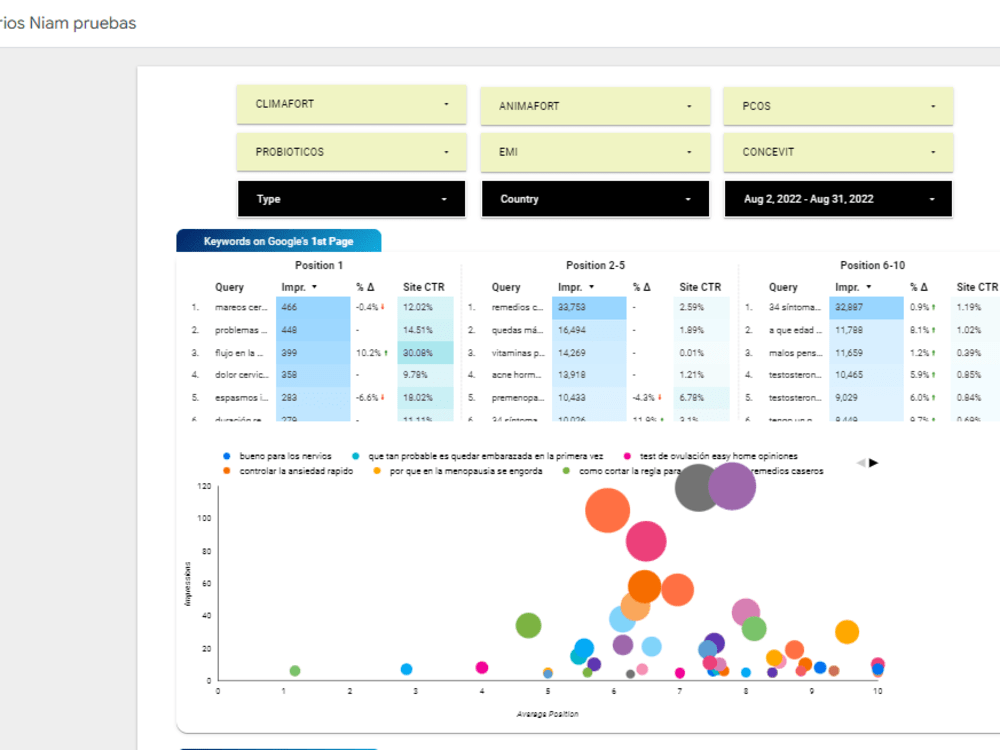This screenshot has height=750, width=1000.
Task: Sort Position 6-10 table by Impr. column
Action: pyautogui.click(x=853, y=287)
